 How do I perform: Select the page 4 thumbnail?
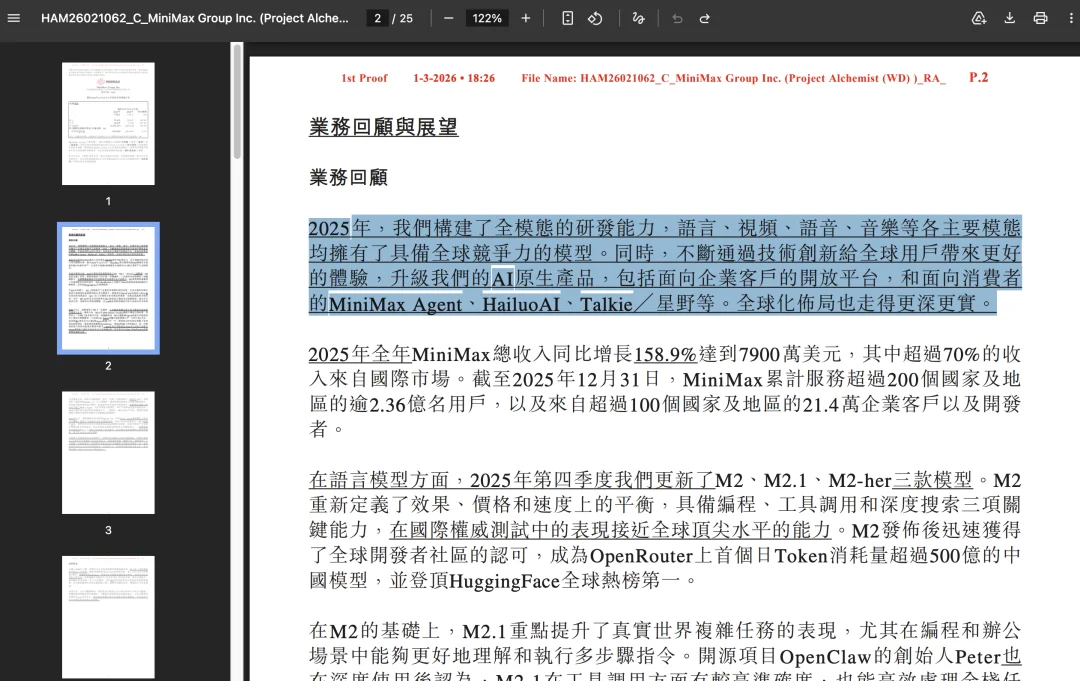(108, 616)
